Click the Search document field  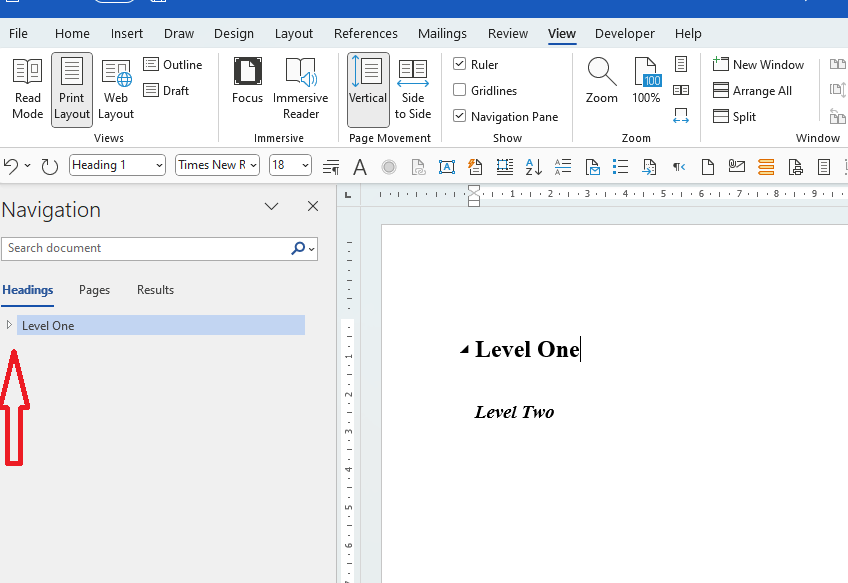coord(146,248)
